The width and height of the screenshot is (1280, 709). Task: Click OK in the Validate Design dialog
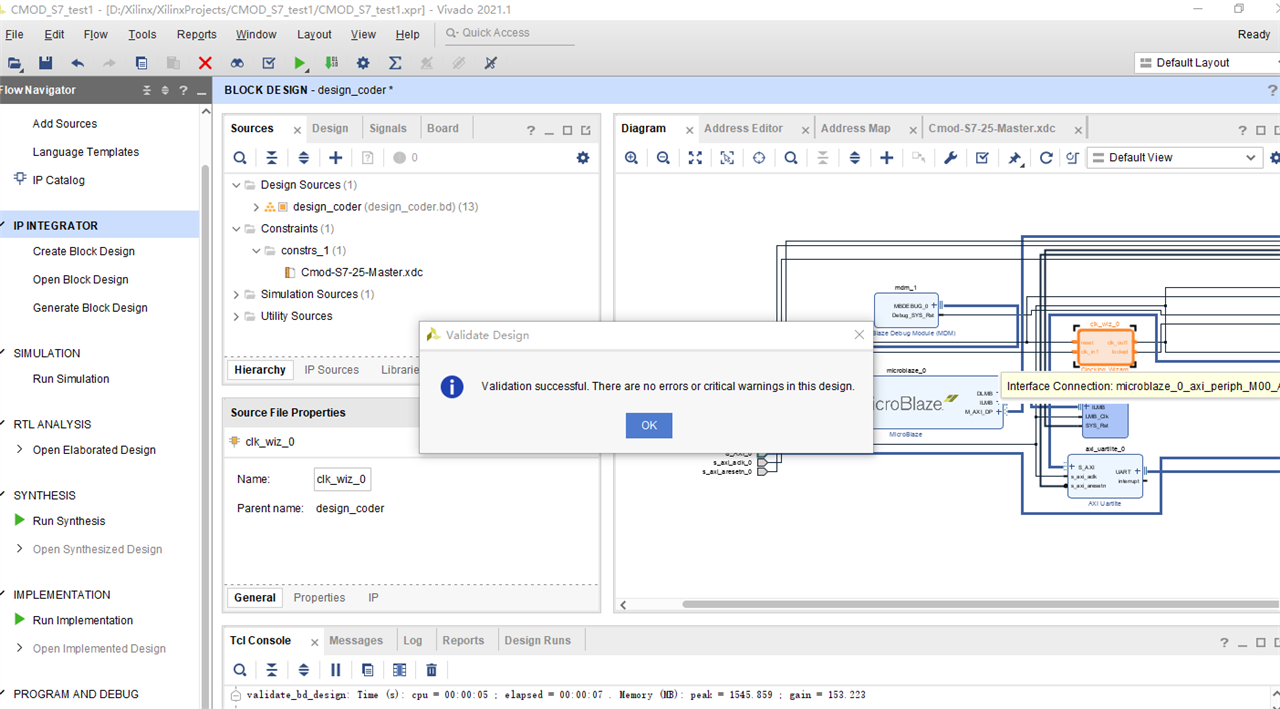coord(649,425)
